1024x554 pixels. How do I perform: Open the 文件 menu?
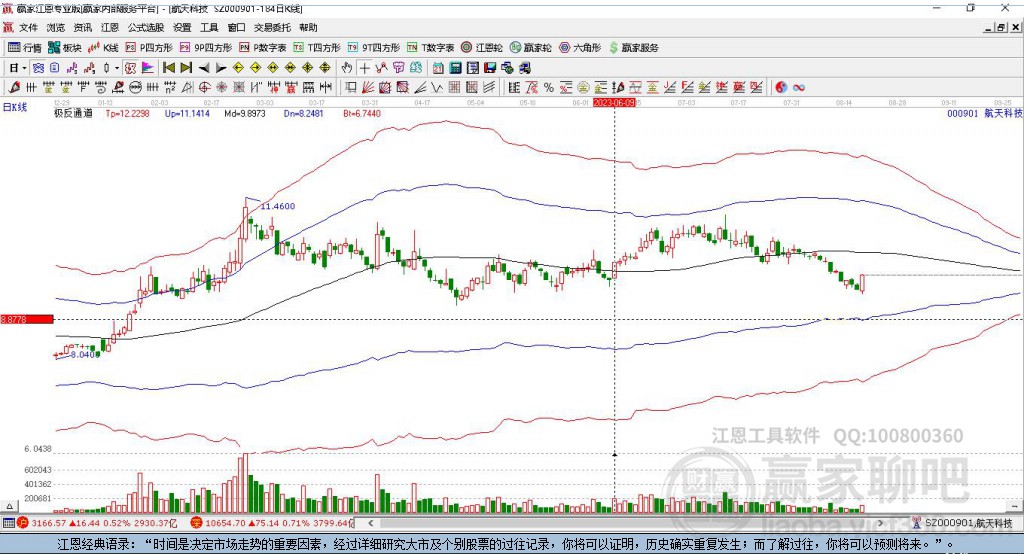pyautogui.click(x=28, y=27)
